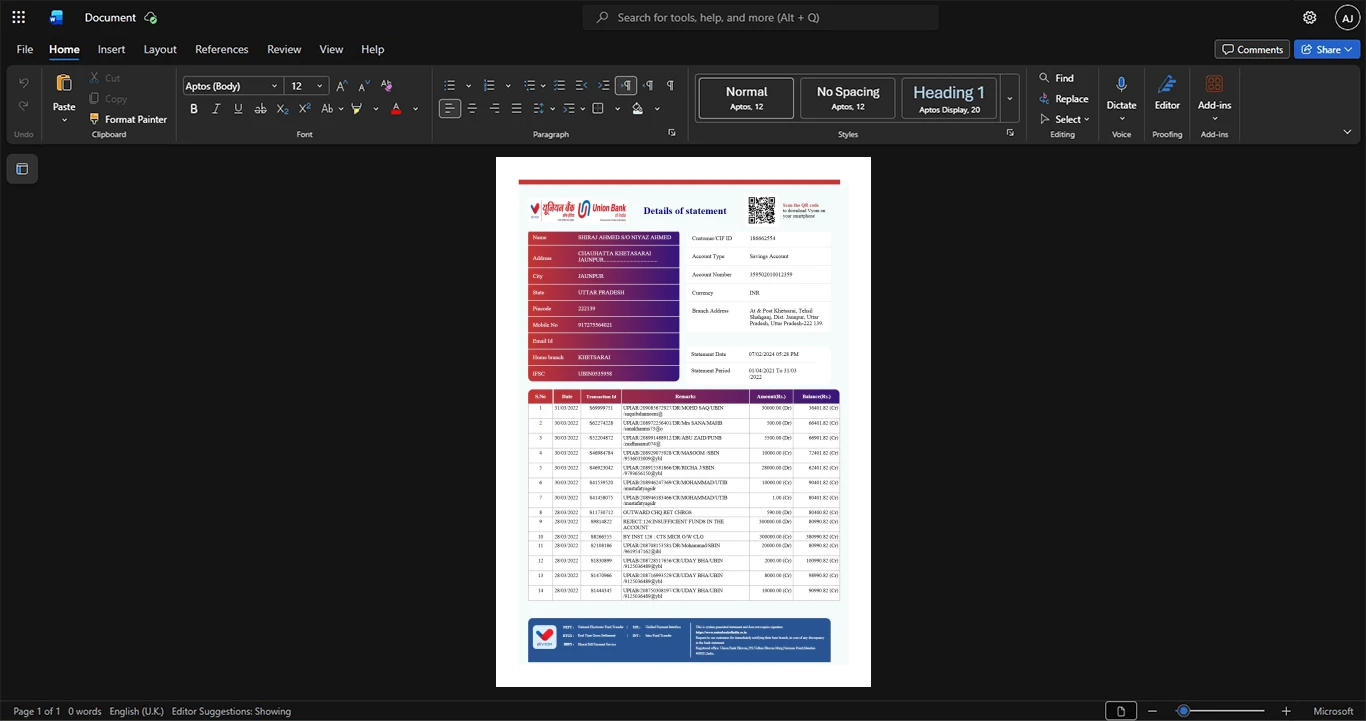Align text right
The image size is (1366, 721).
[494, 108]
